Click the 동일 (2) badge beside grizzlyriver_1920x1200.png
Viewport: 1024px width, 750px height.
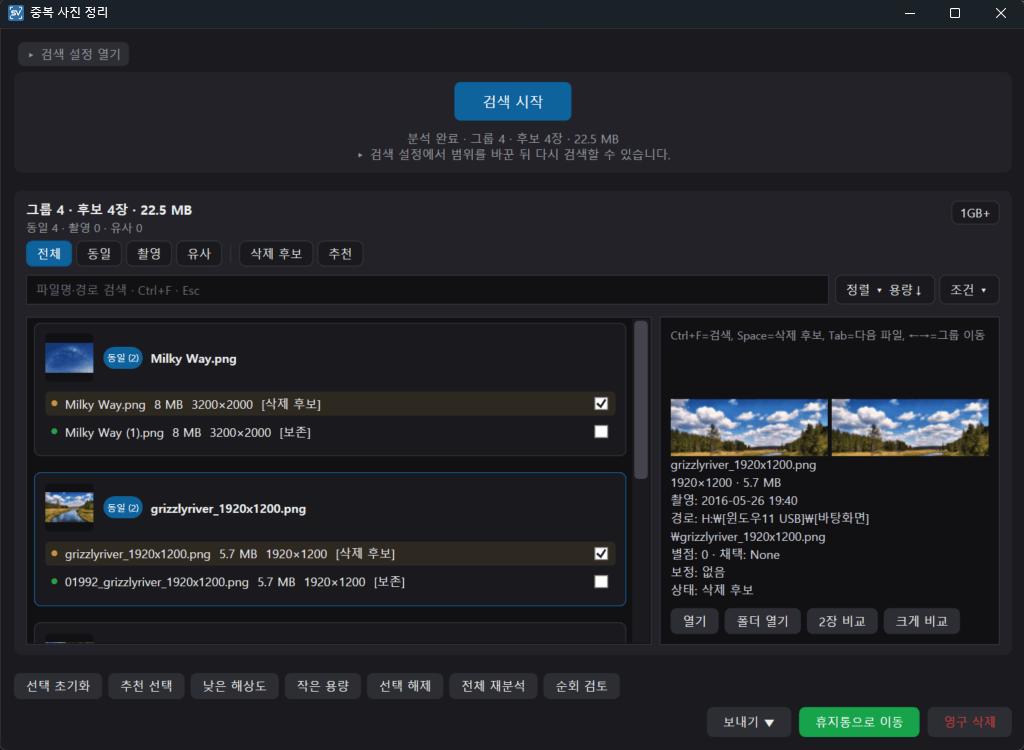tap(123, 508)
